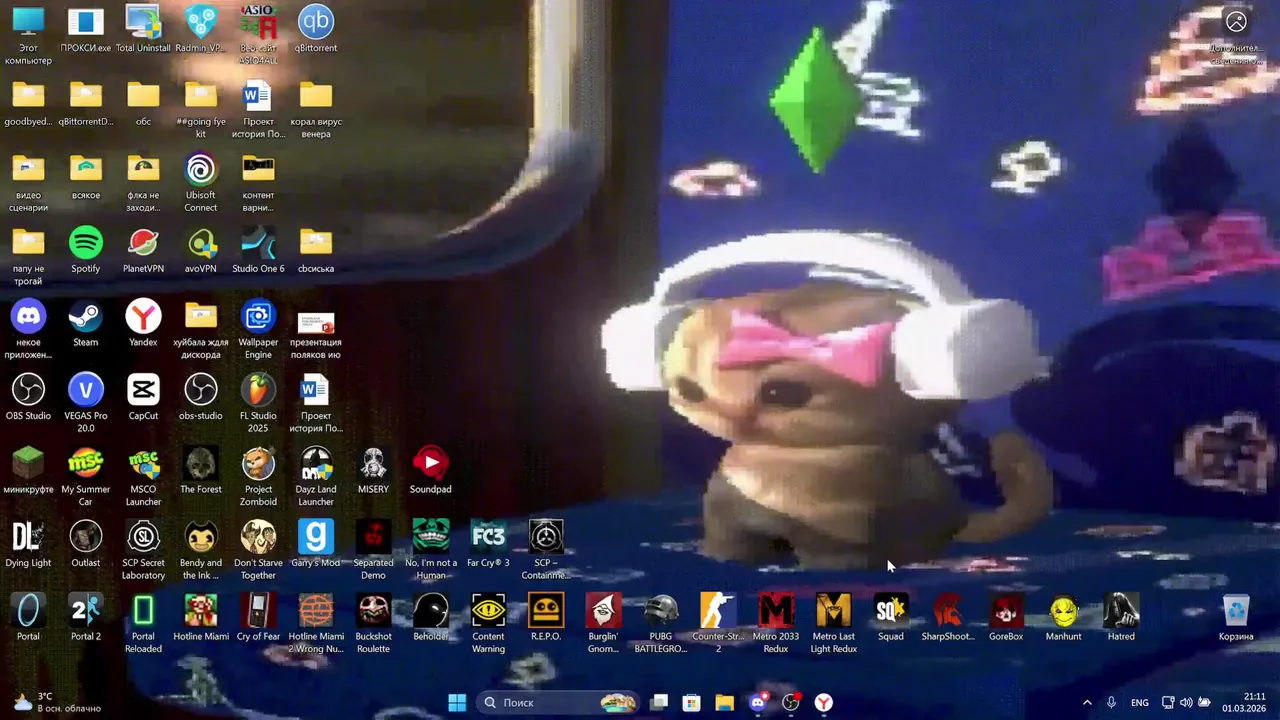The width and height of the screenshot is (1280, 720).
Task: Open Discord from the taskbar
Action: pyautogui.click(x=758, y=702)
